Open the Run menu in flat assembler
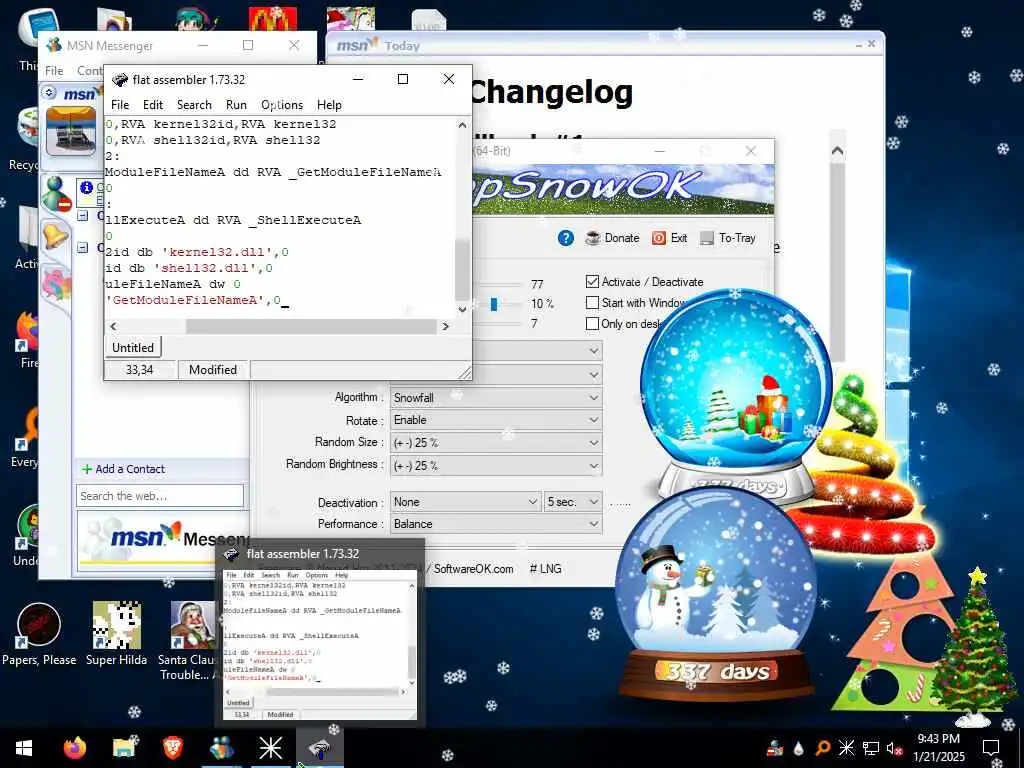 (x=236, y=104)
